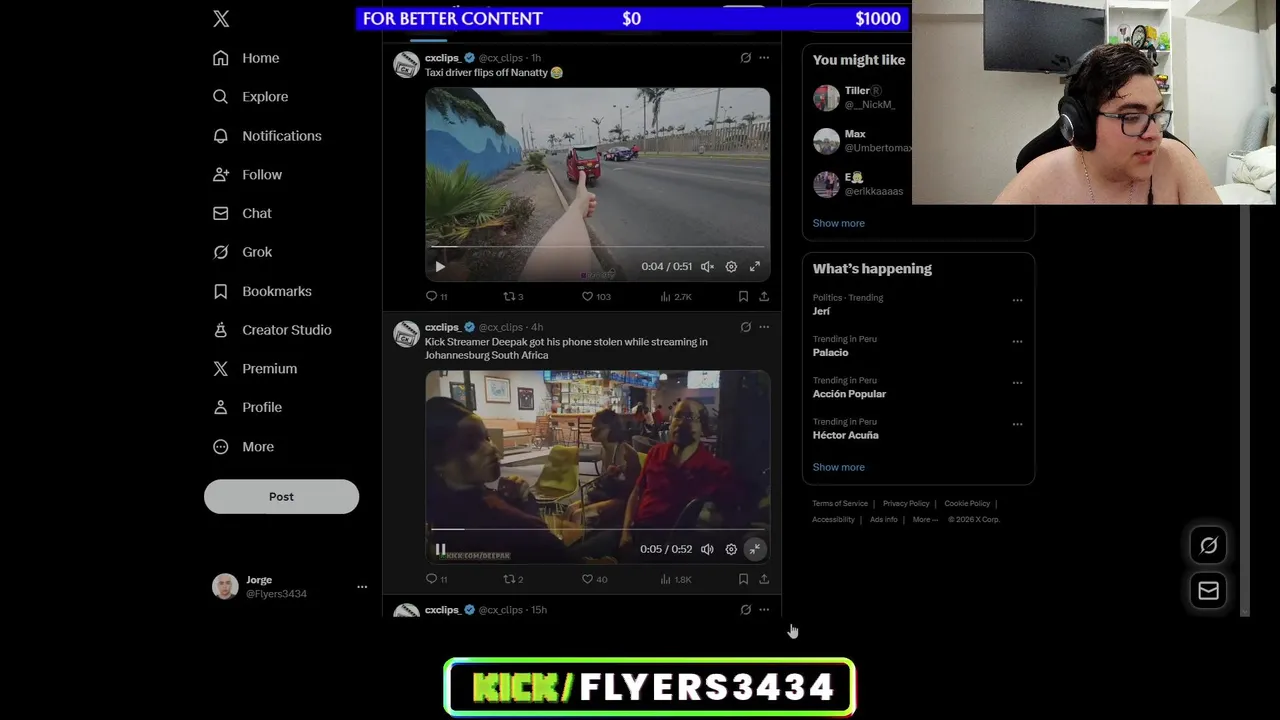Mute the Deepak video

707,549
